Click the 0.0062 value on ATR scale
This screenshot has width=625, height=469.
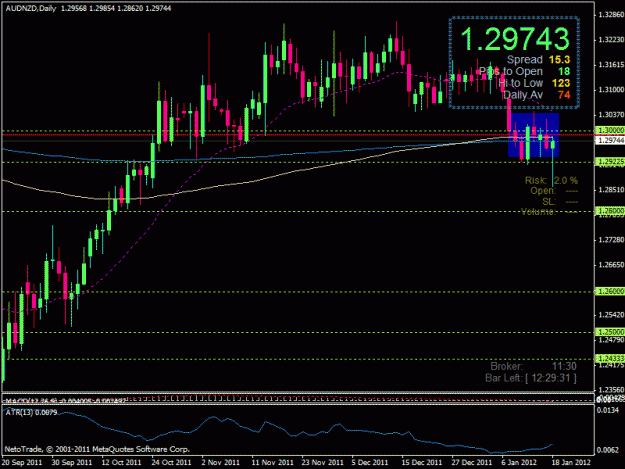[608, 450]
